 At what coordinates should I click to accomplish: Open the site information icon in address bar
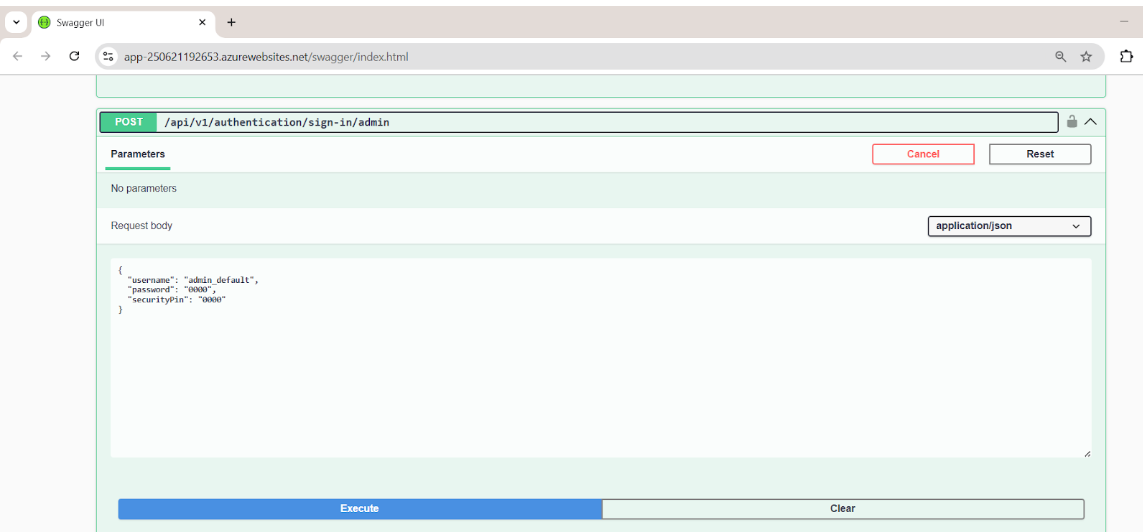pyautogui.click(x=108, y=56)
